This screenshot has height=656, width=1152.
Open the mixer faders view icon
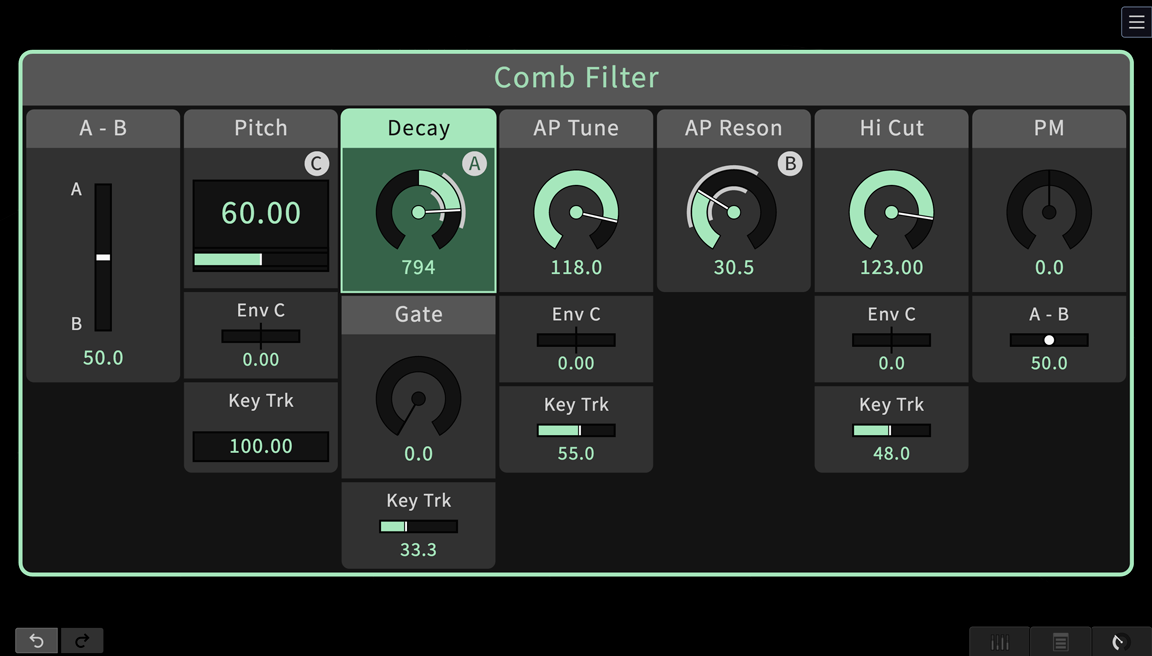pos(1000,642)
